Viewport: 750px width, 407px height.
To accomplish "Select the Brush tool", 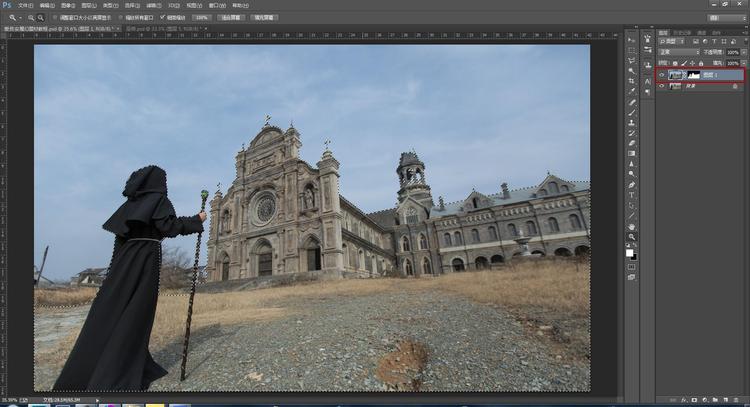I will (631, 112).
